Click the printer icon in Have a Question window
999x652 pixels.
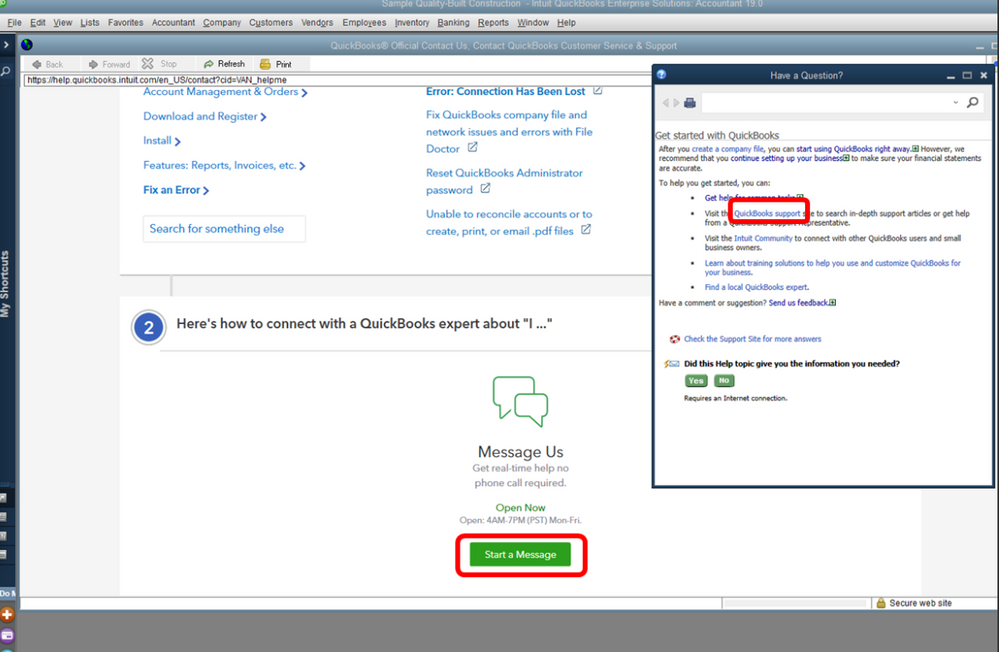(x=689, y=103)
